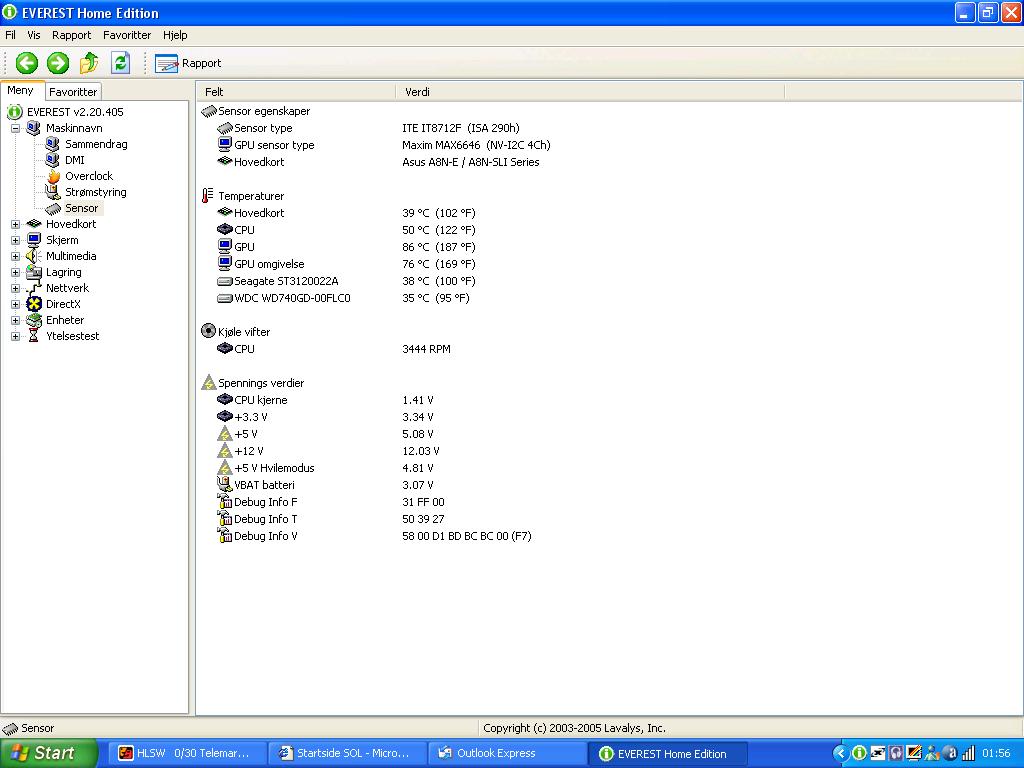Click the EVEREST tray icon

pos(859,754)
